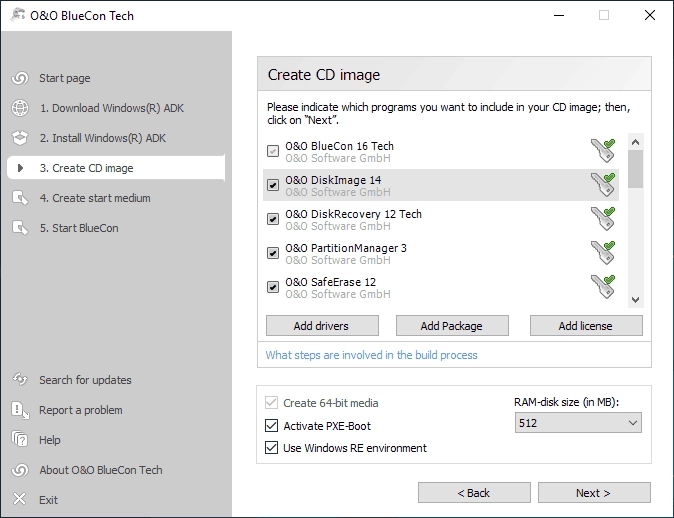Click the Add license button

[586, 326]
